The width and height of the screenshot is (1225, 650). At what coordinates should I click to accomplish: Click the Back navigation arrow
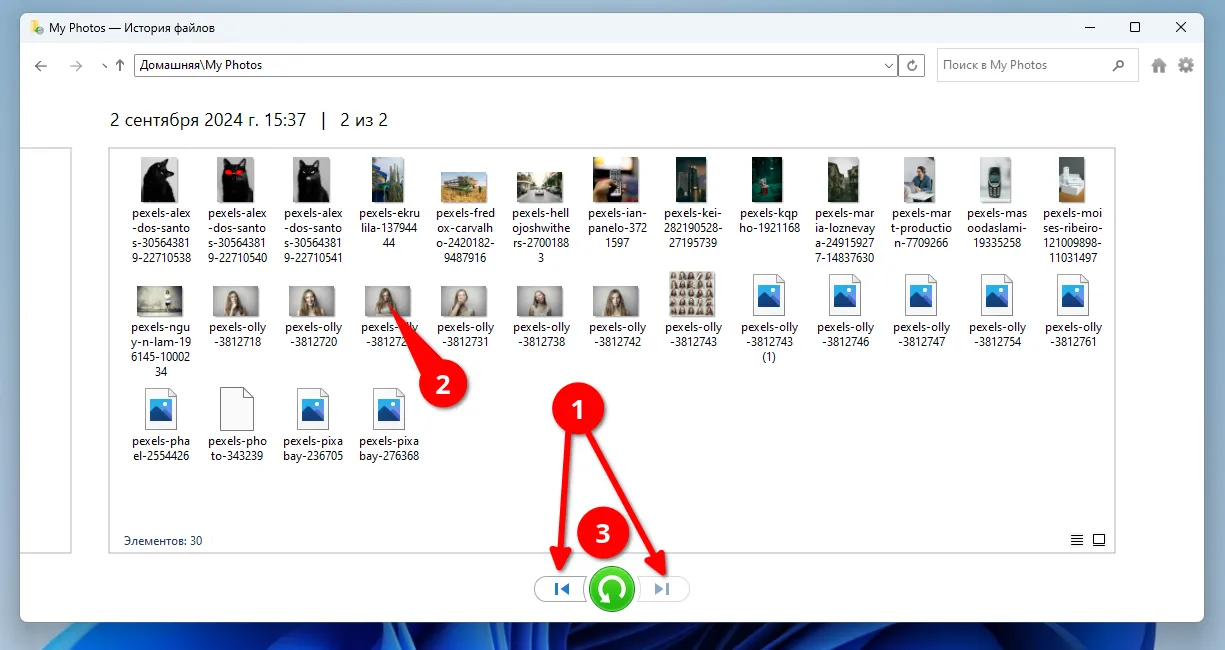click(x=41, y=66)
